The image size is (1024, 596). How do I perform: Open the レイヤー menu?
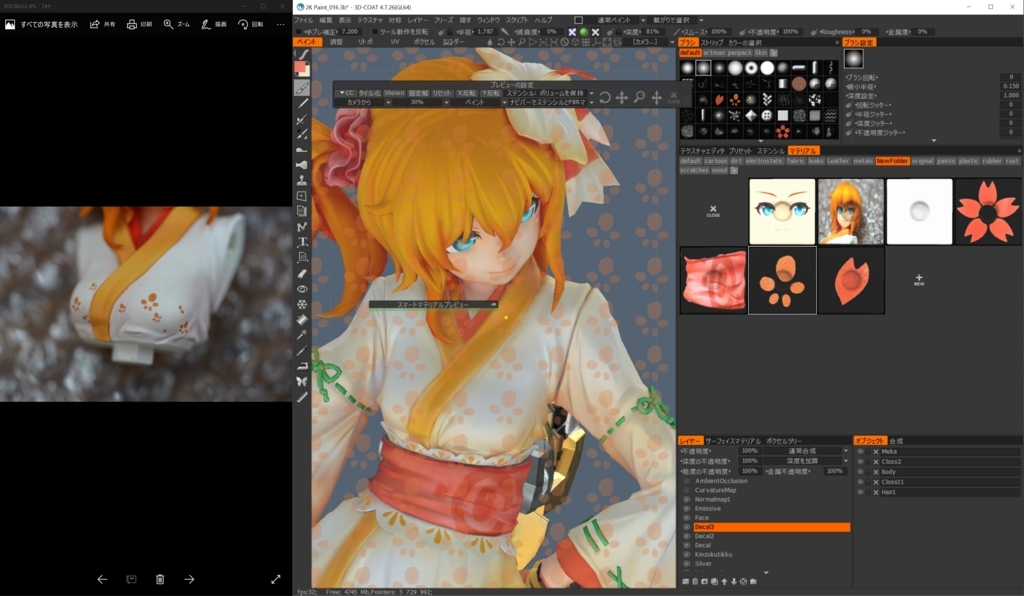[418, 20]
